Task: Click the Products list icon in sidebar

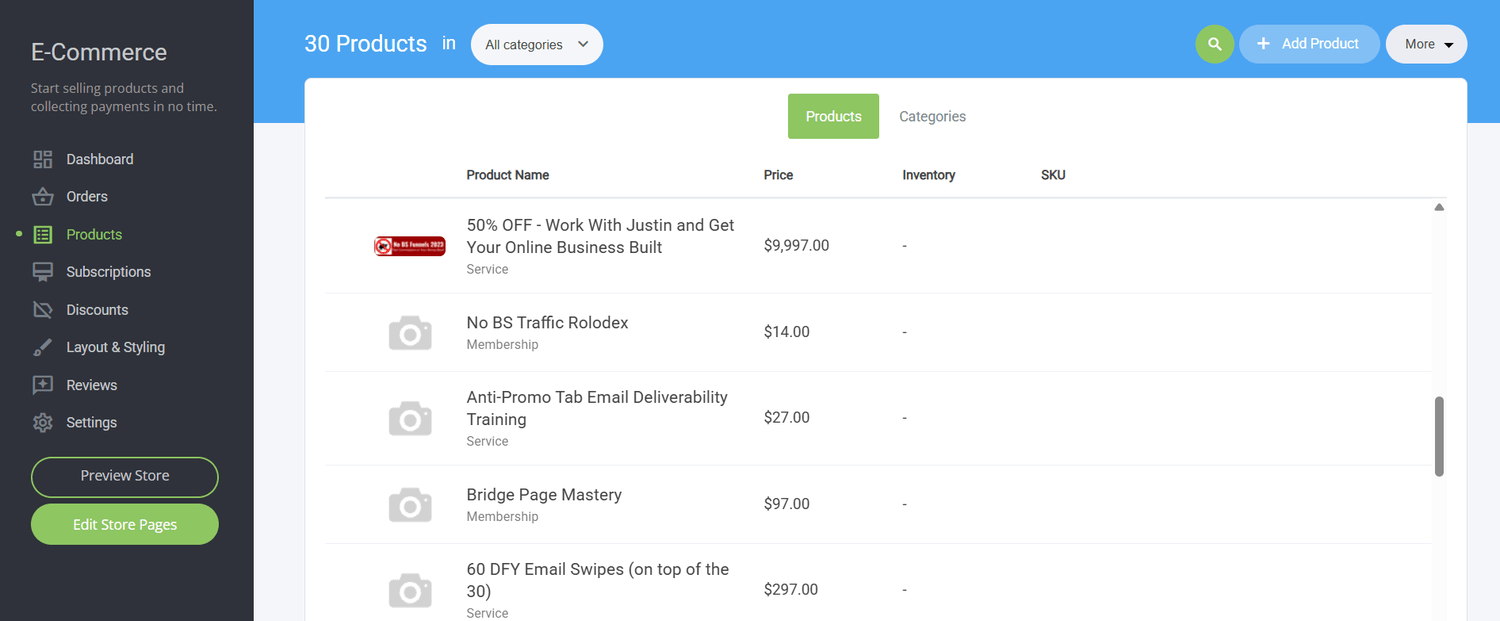Action: pyautogui.click(x=42, y=234)
